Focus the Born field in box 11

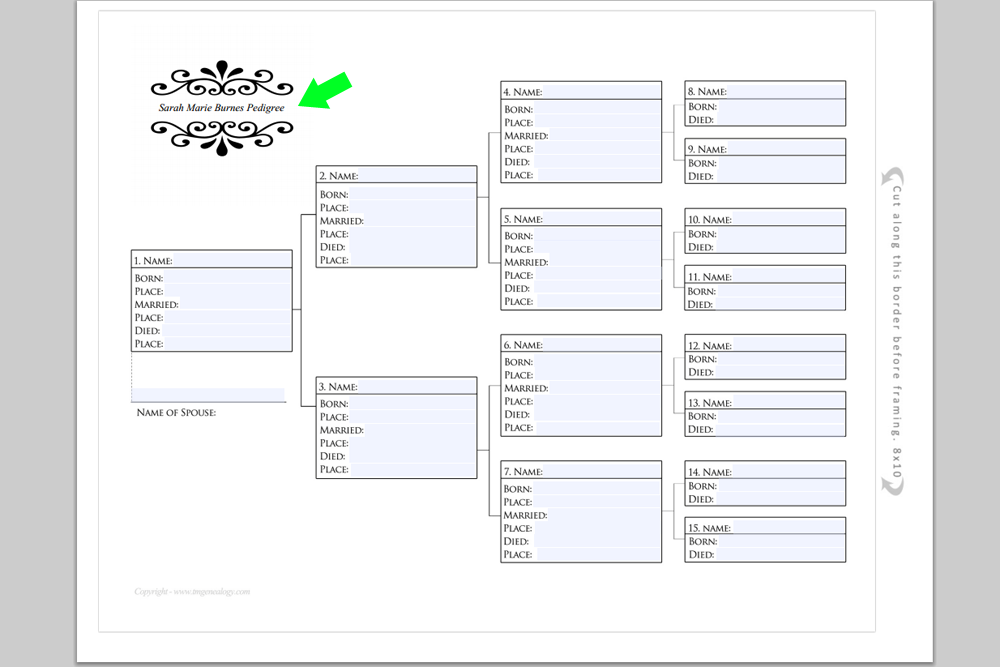click(x=781, y=291)
